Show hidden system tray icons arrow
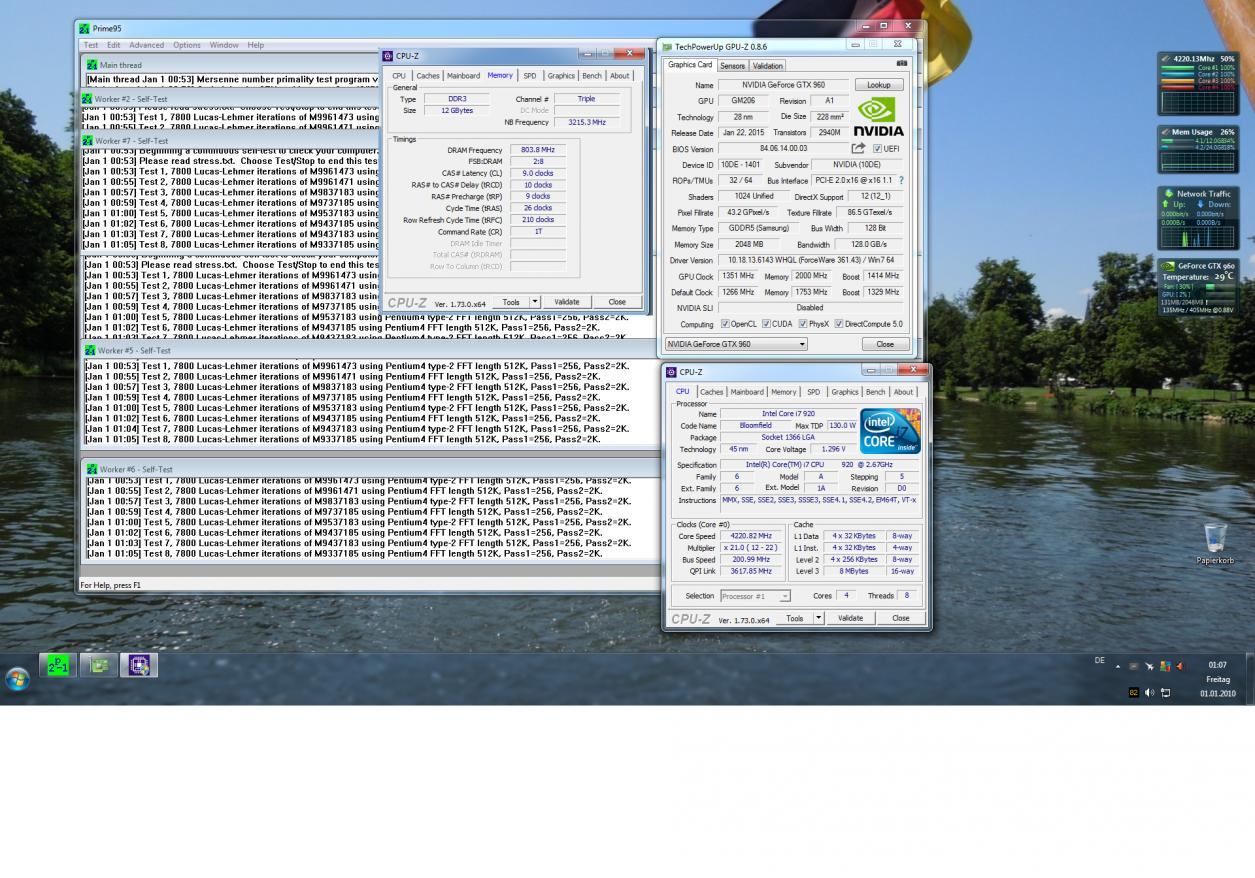This screenshot has height=878, width=1255. coord(1118,667)
